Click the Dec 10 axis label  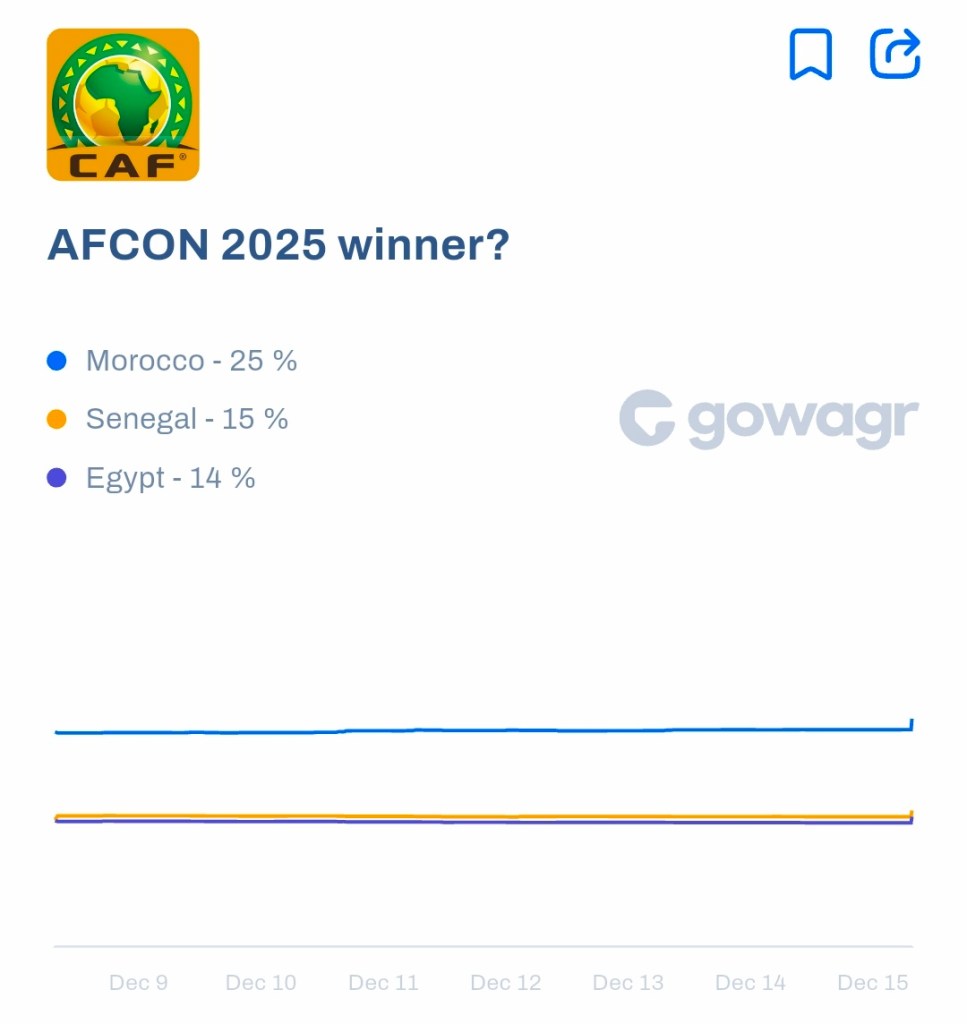coord(261,983)
